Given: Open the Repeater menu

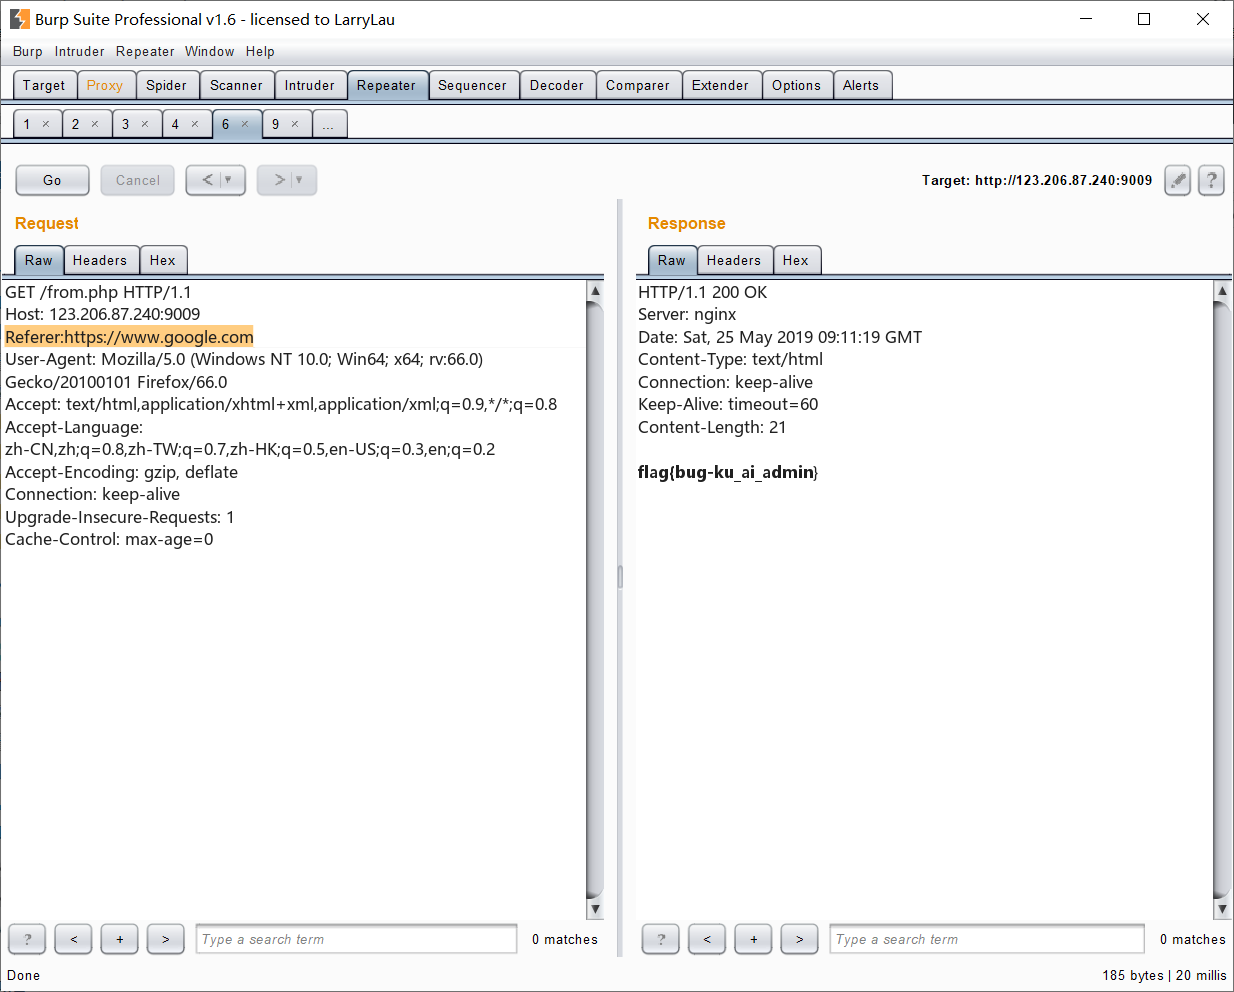Looking at the screenshot, I should click(x=144, y=51).
